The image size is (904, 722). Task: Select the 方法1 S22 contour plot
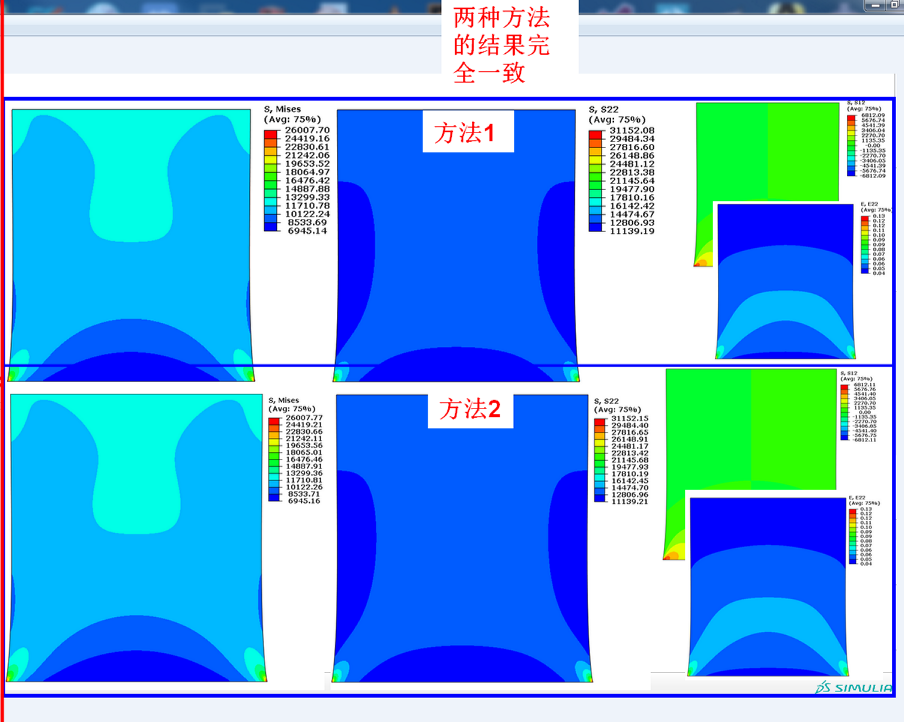click(x=457, y=260)
